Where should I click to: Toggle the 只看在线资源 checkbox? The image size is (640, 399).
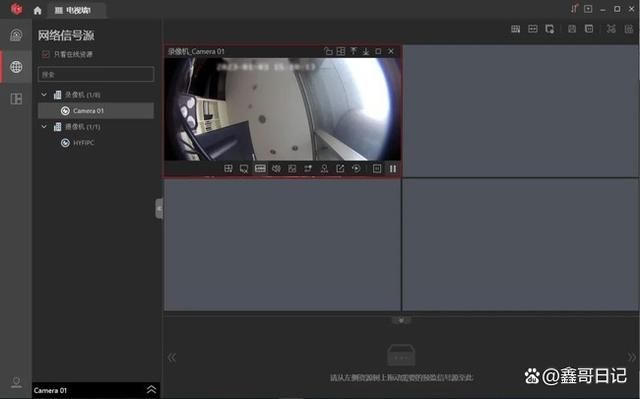(x=45, y=54)
